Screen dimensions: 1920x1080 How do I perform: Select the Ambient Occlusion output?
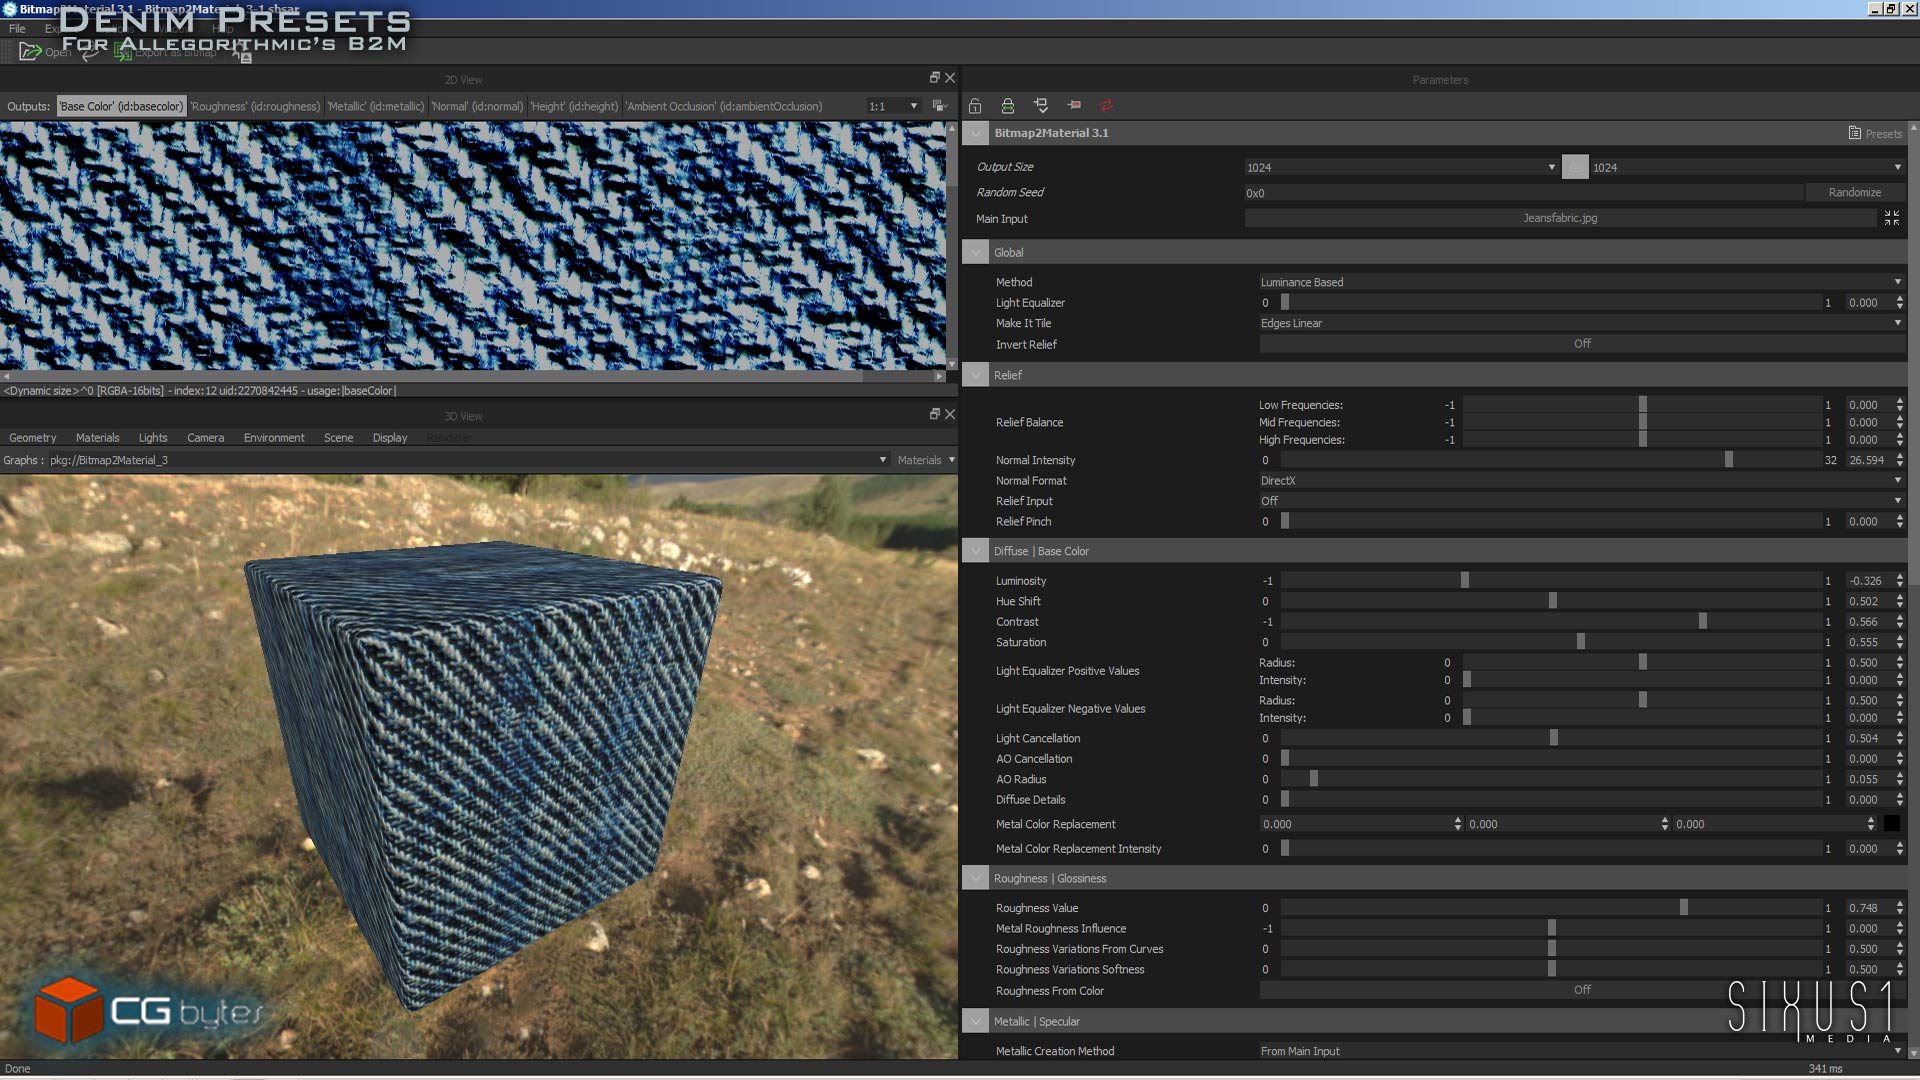click(724, 106)
